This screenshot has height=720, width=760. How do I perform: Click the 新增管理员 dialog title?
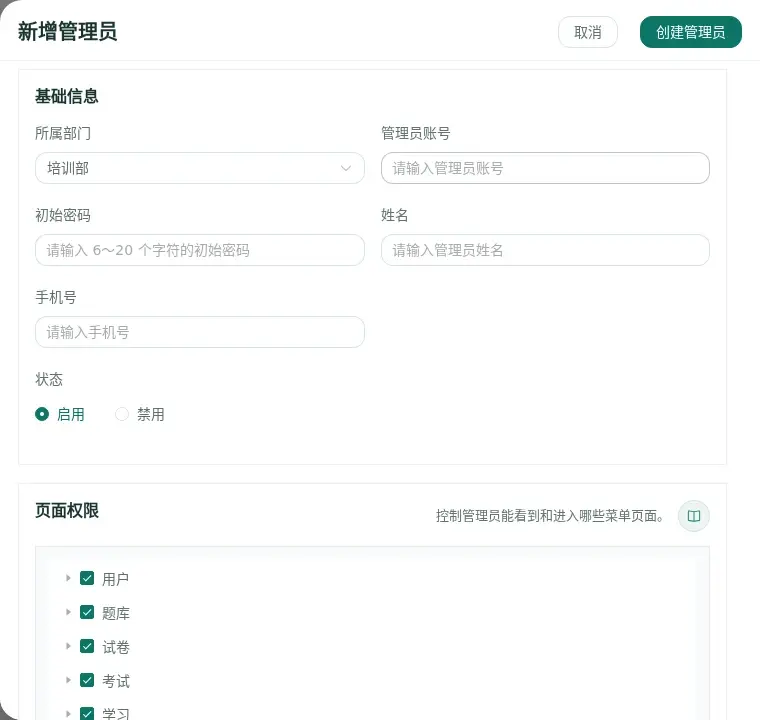point(67,32)
